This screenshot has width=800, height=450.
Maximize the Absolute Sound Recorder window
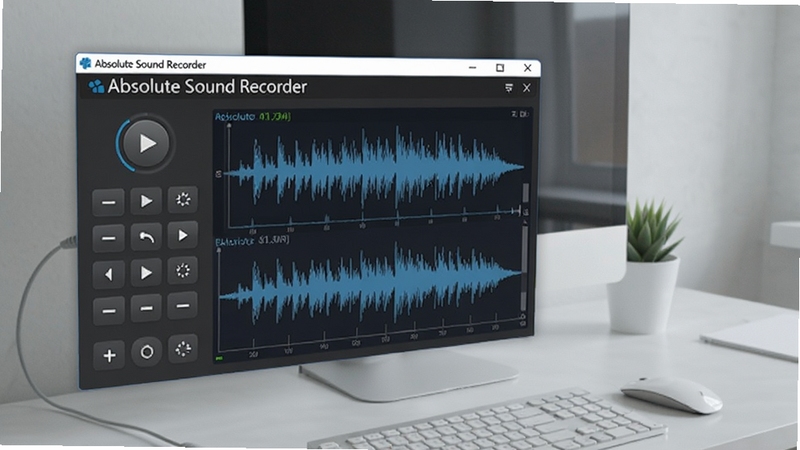(500, 67)
